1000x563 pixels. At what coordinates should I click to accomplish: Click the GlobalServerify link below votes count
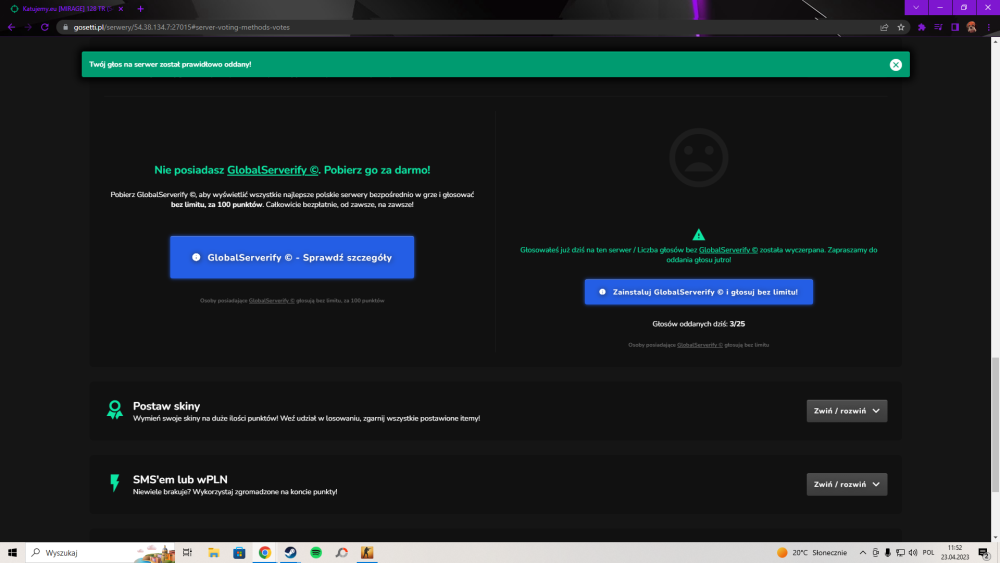[700, 345]
